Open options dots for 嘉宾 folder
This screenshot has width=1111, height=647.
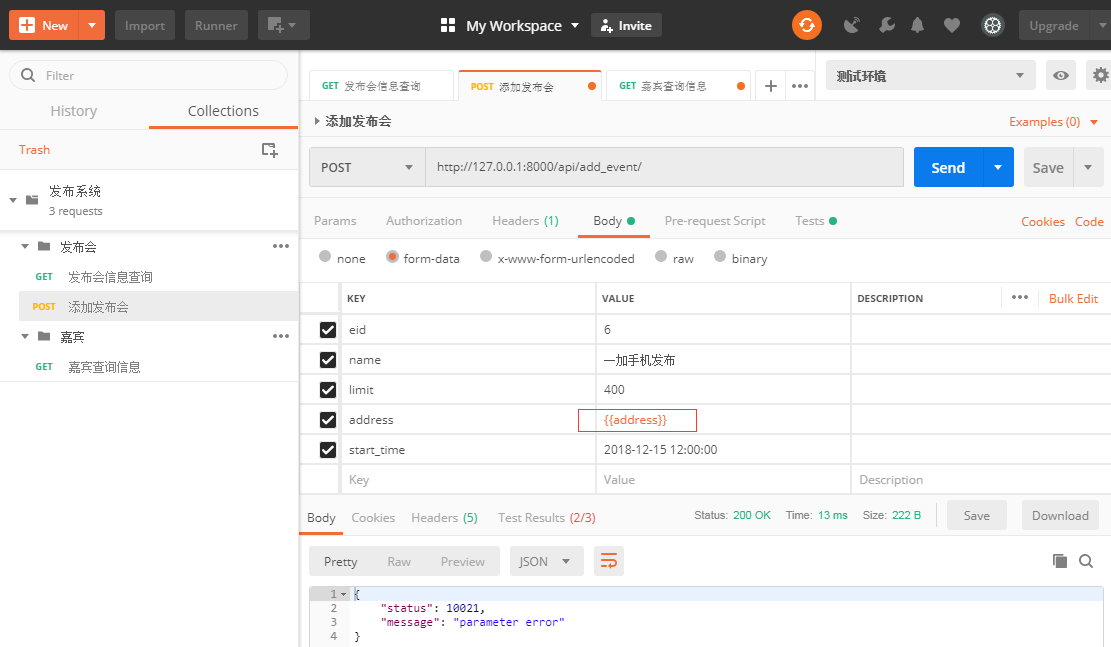click(x=281, y=336)
